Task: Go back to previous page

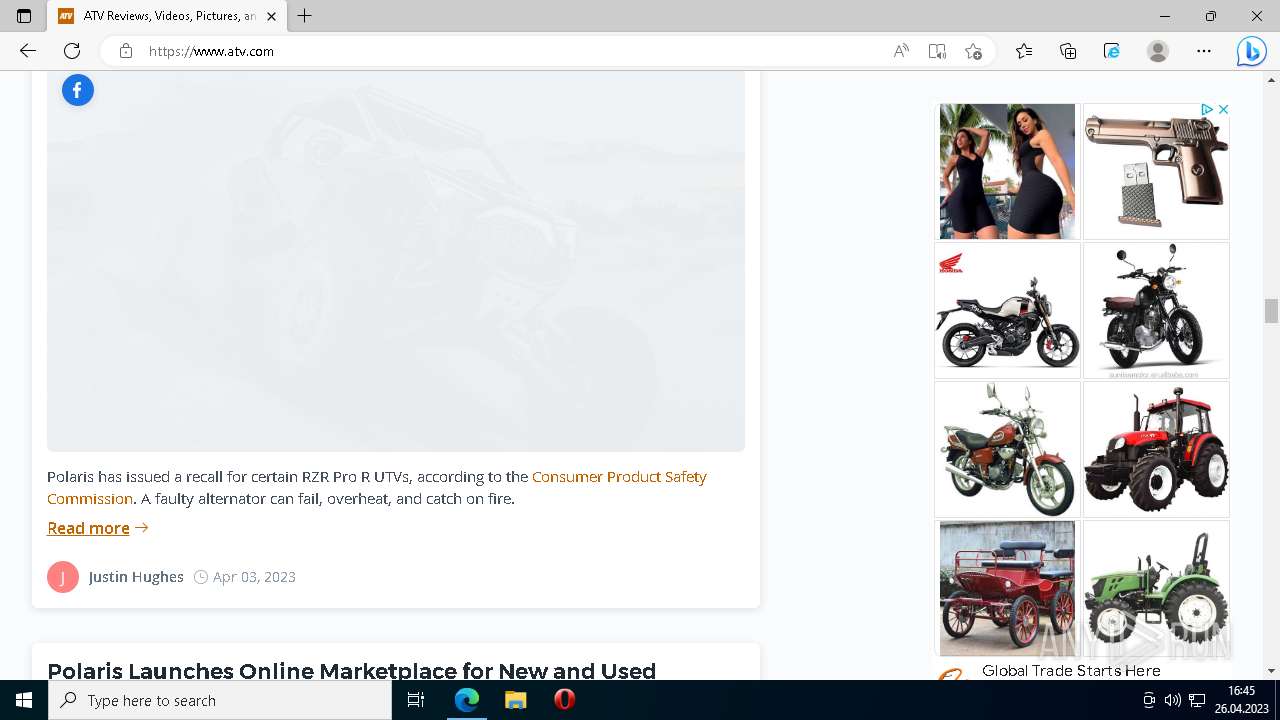Action: [28, 51]
